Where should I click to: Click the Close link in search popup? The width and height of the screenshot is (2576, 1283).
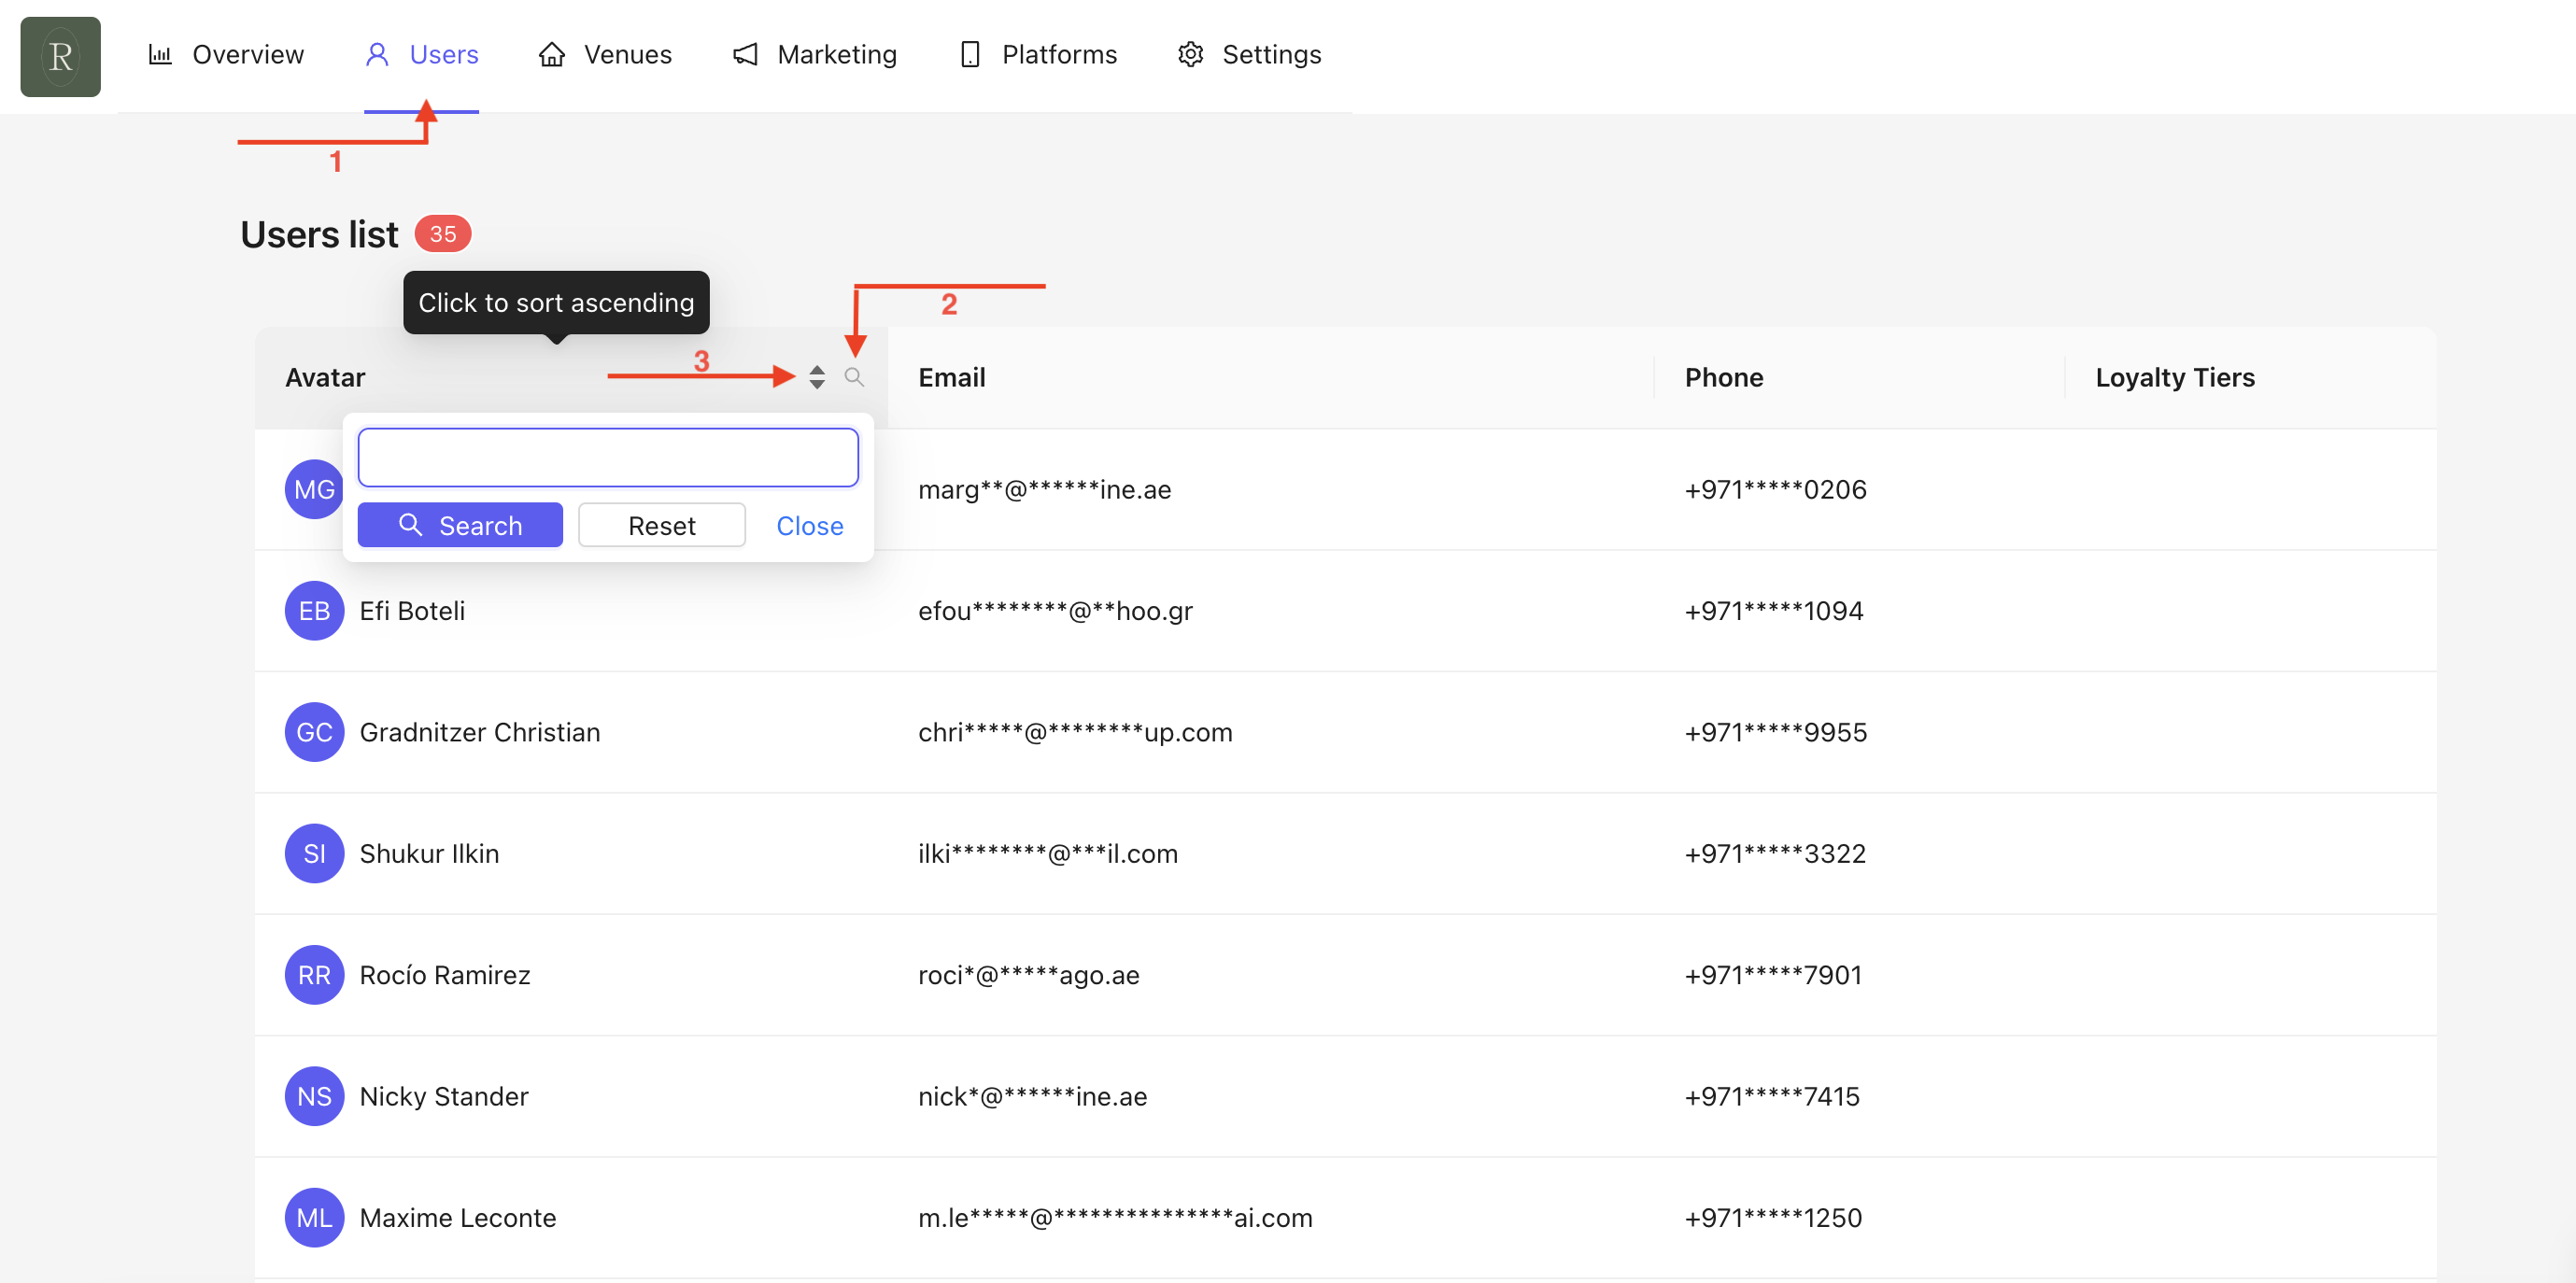[809, 525]
